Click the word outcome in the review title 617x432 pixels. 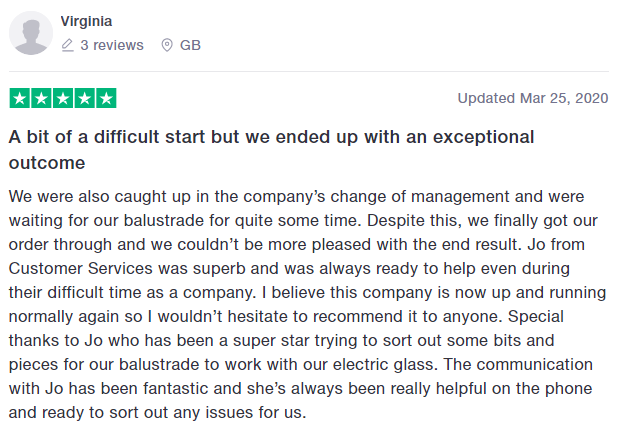point(47,163)
